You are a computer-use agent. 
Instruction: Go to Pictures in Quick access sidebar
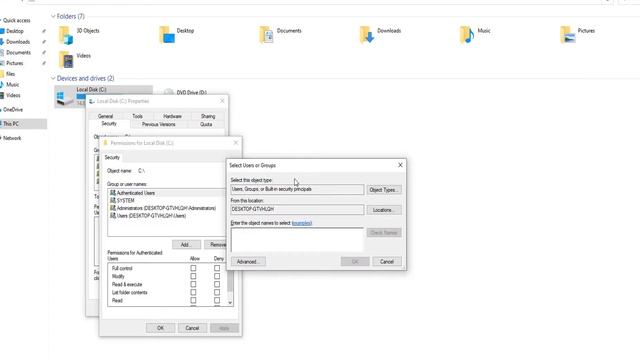click(x=15, y=63)
